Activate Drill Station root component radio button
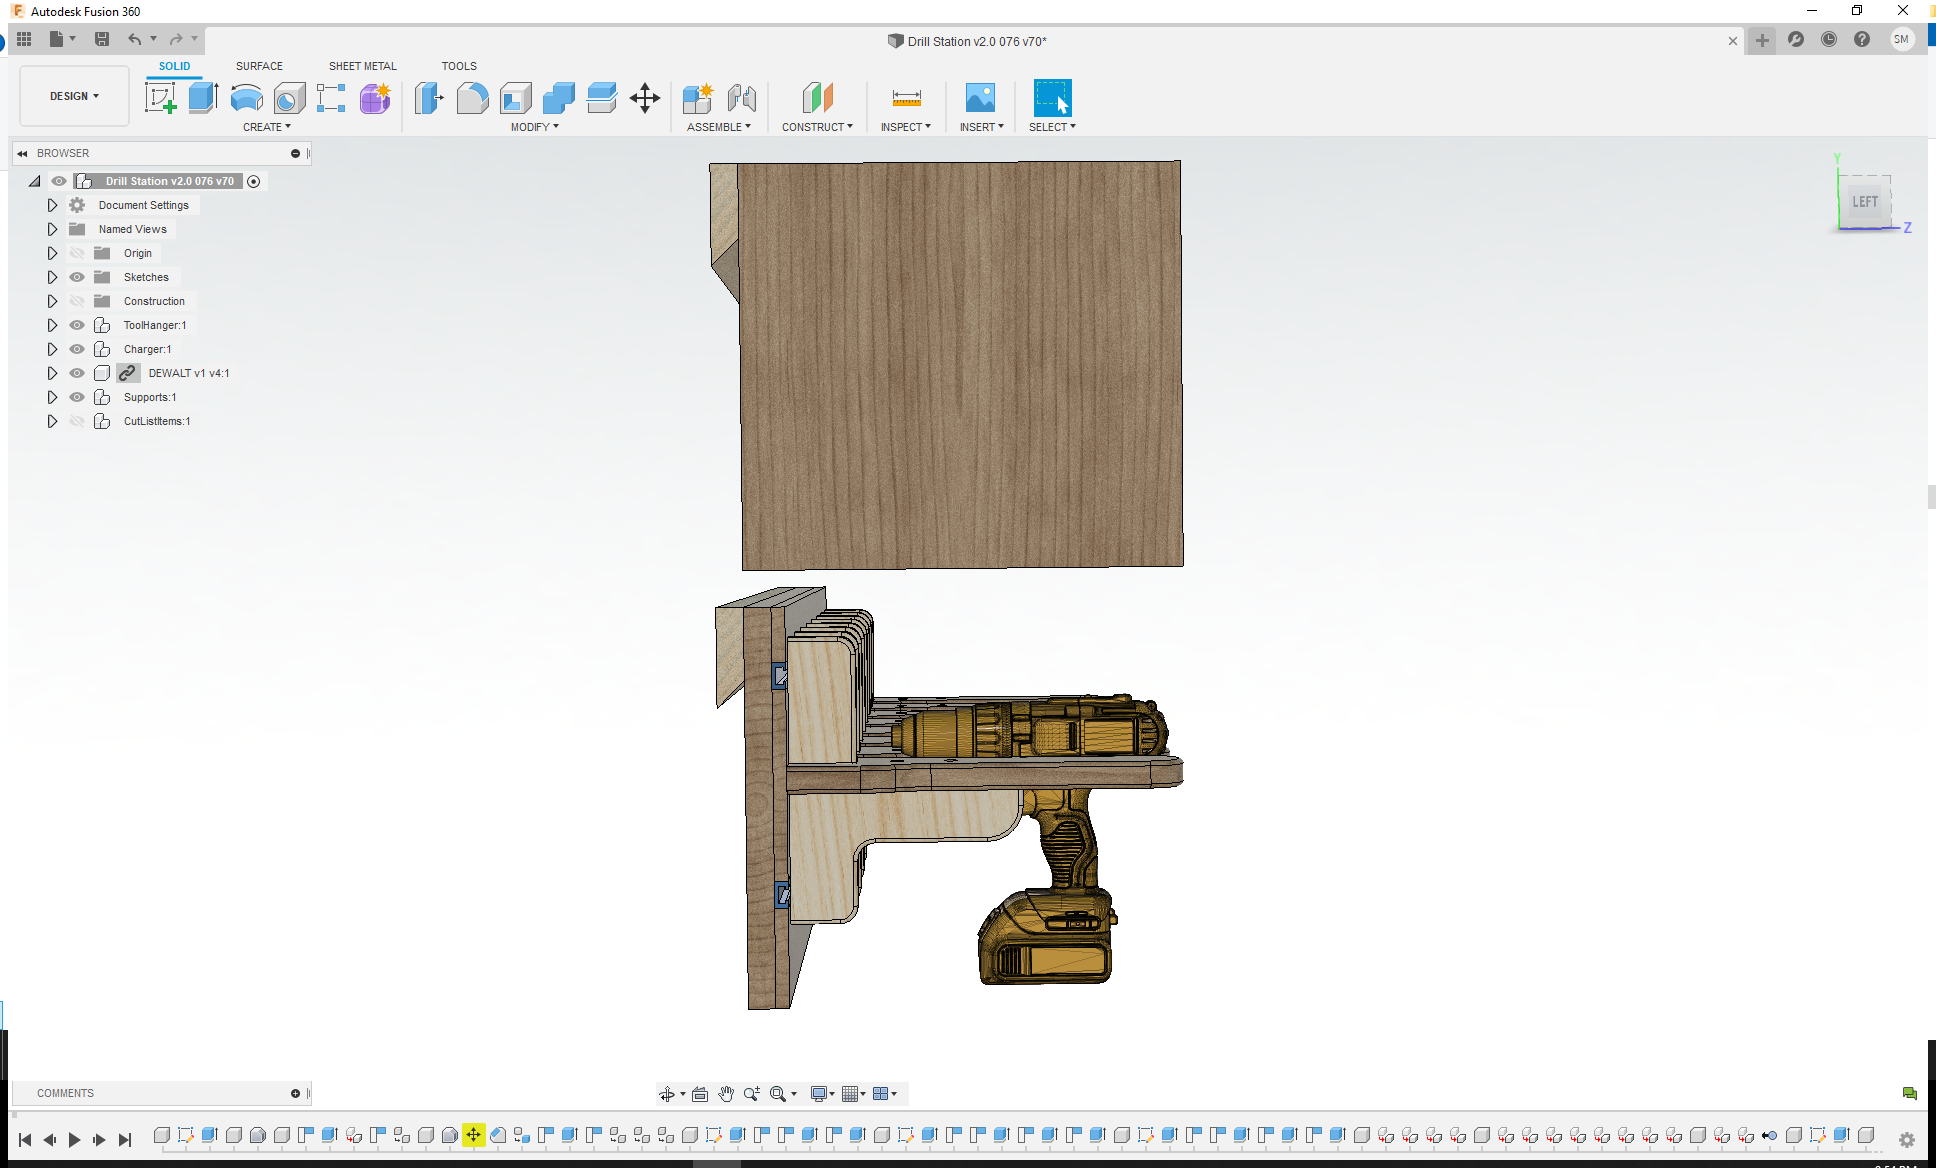This screenshot has width=1936, height=1168. point(254,181)
